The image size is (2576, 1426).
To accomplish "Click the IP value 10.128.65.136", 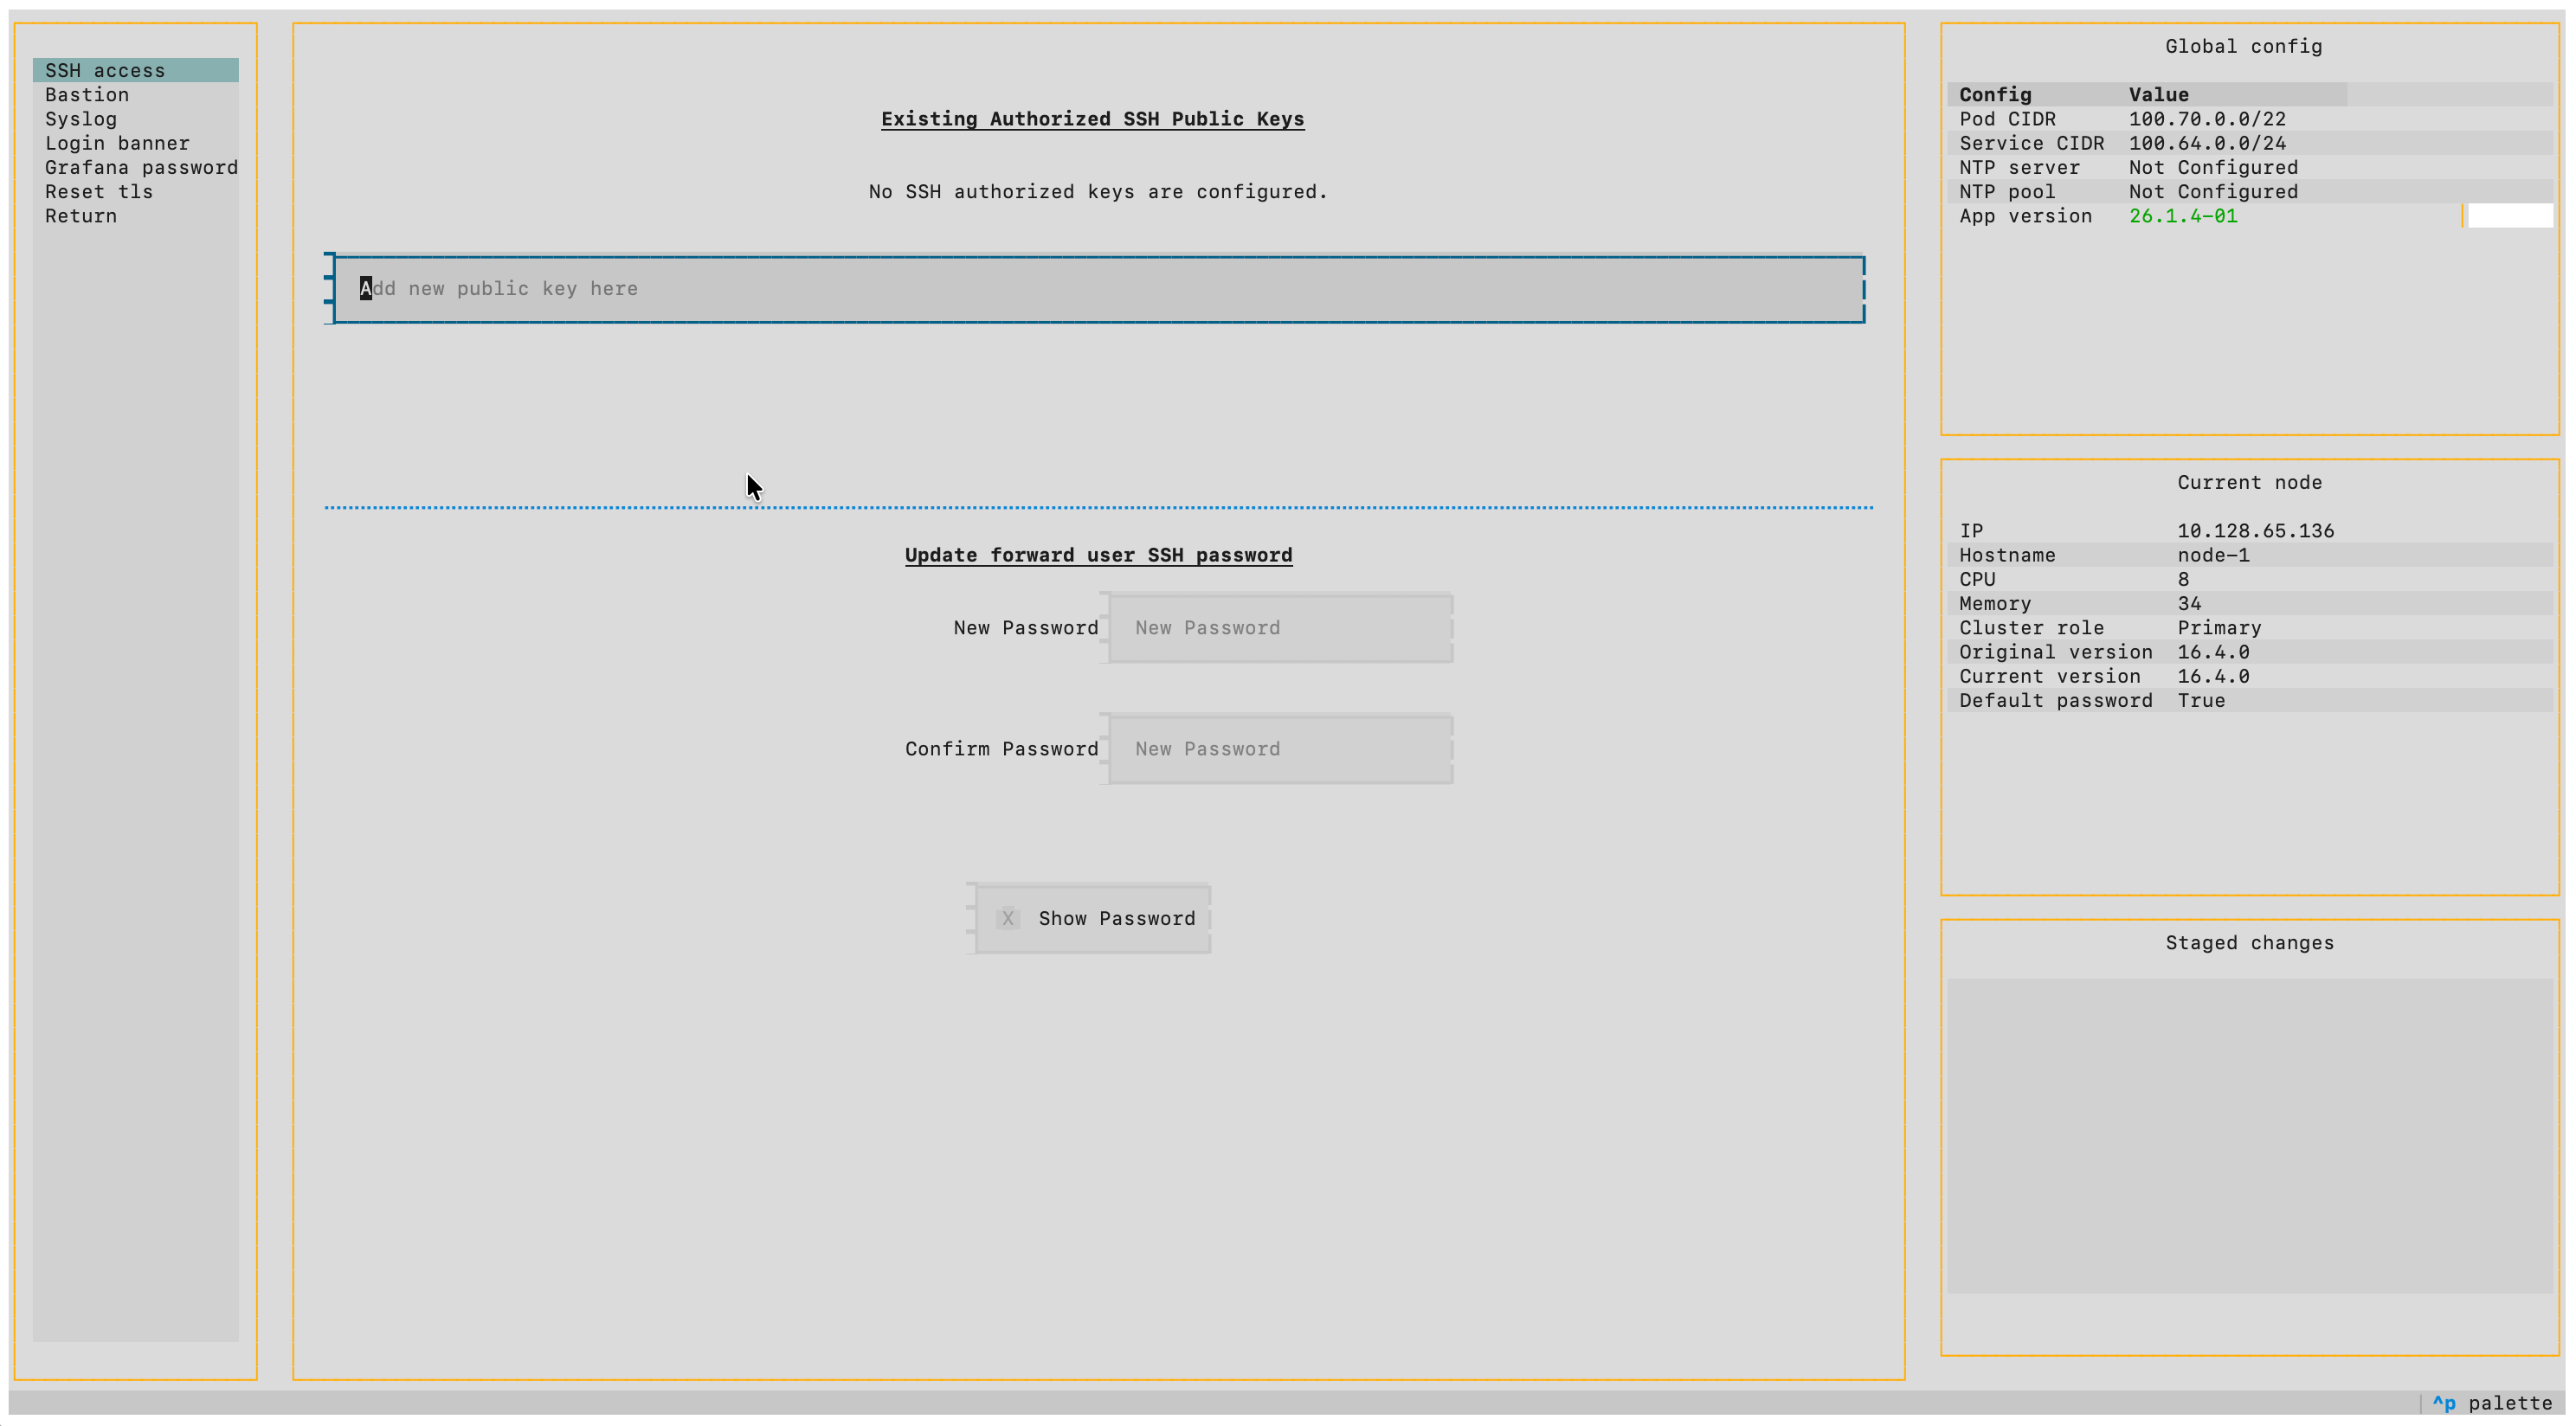I will [x=2256, y=531].
